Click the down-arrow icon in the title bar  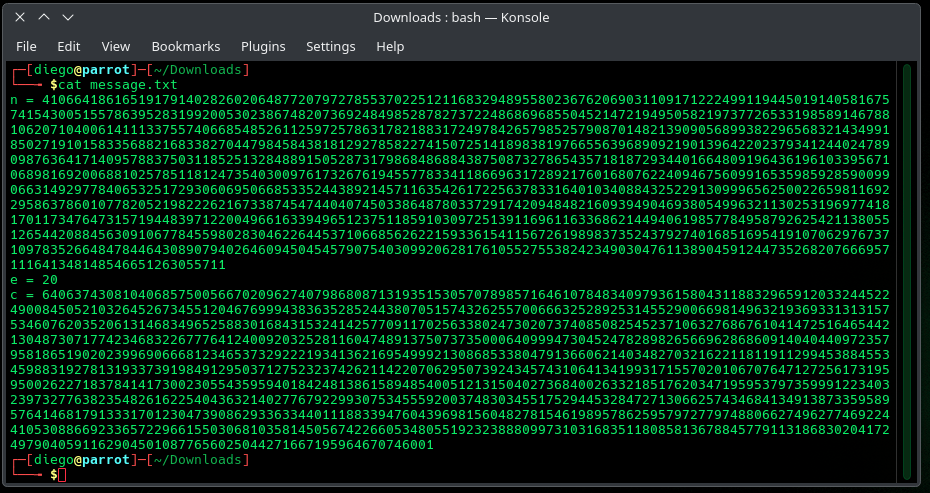(68, 17)
